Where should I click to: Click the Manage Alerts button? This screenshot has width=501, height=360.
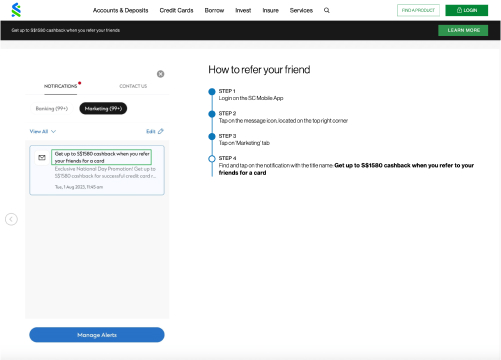(x=97, y=335)
